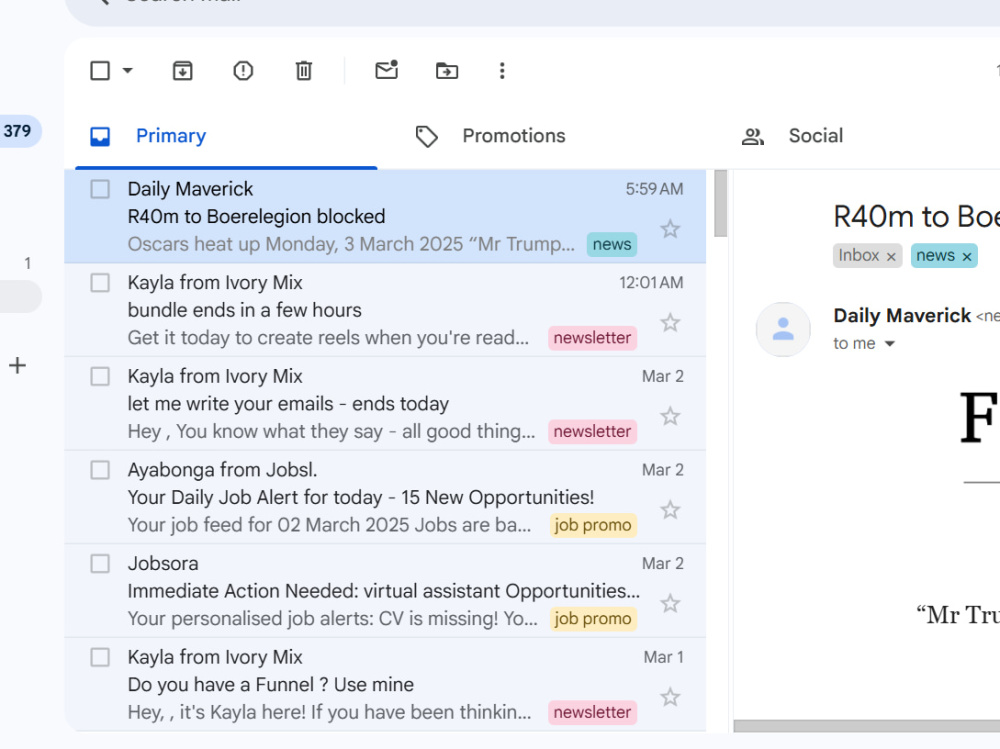
Task: Click the plus icon in left sidebar
Action: pyautogui.click(x=17, y=366)
